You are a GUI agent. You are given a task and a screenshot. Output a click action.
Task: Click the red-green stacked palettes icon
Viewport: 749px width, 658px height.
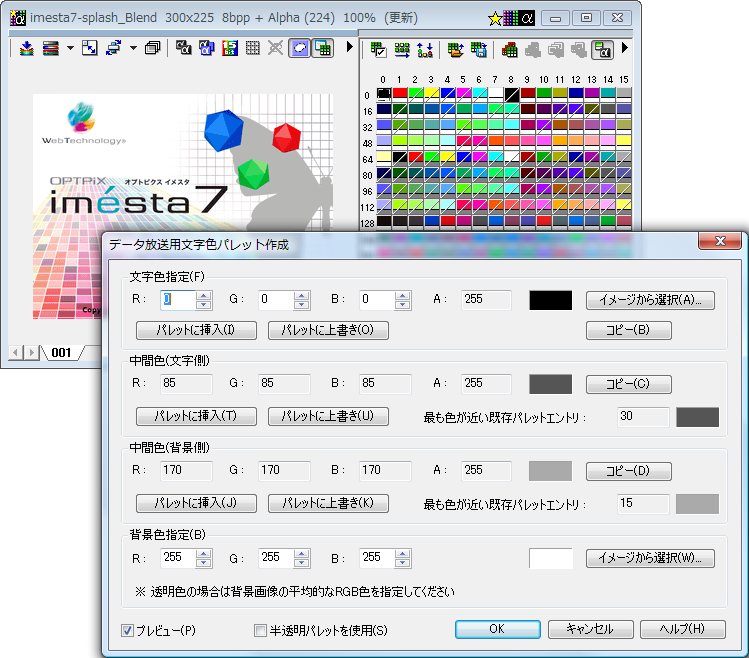[x=509, y=50]
